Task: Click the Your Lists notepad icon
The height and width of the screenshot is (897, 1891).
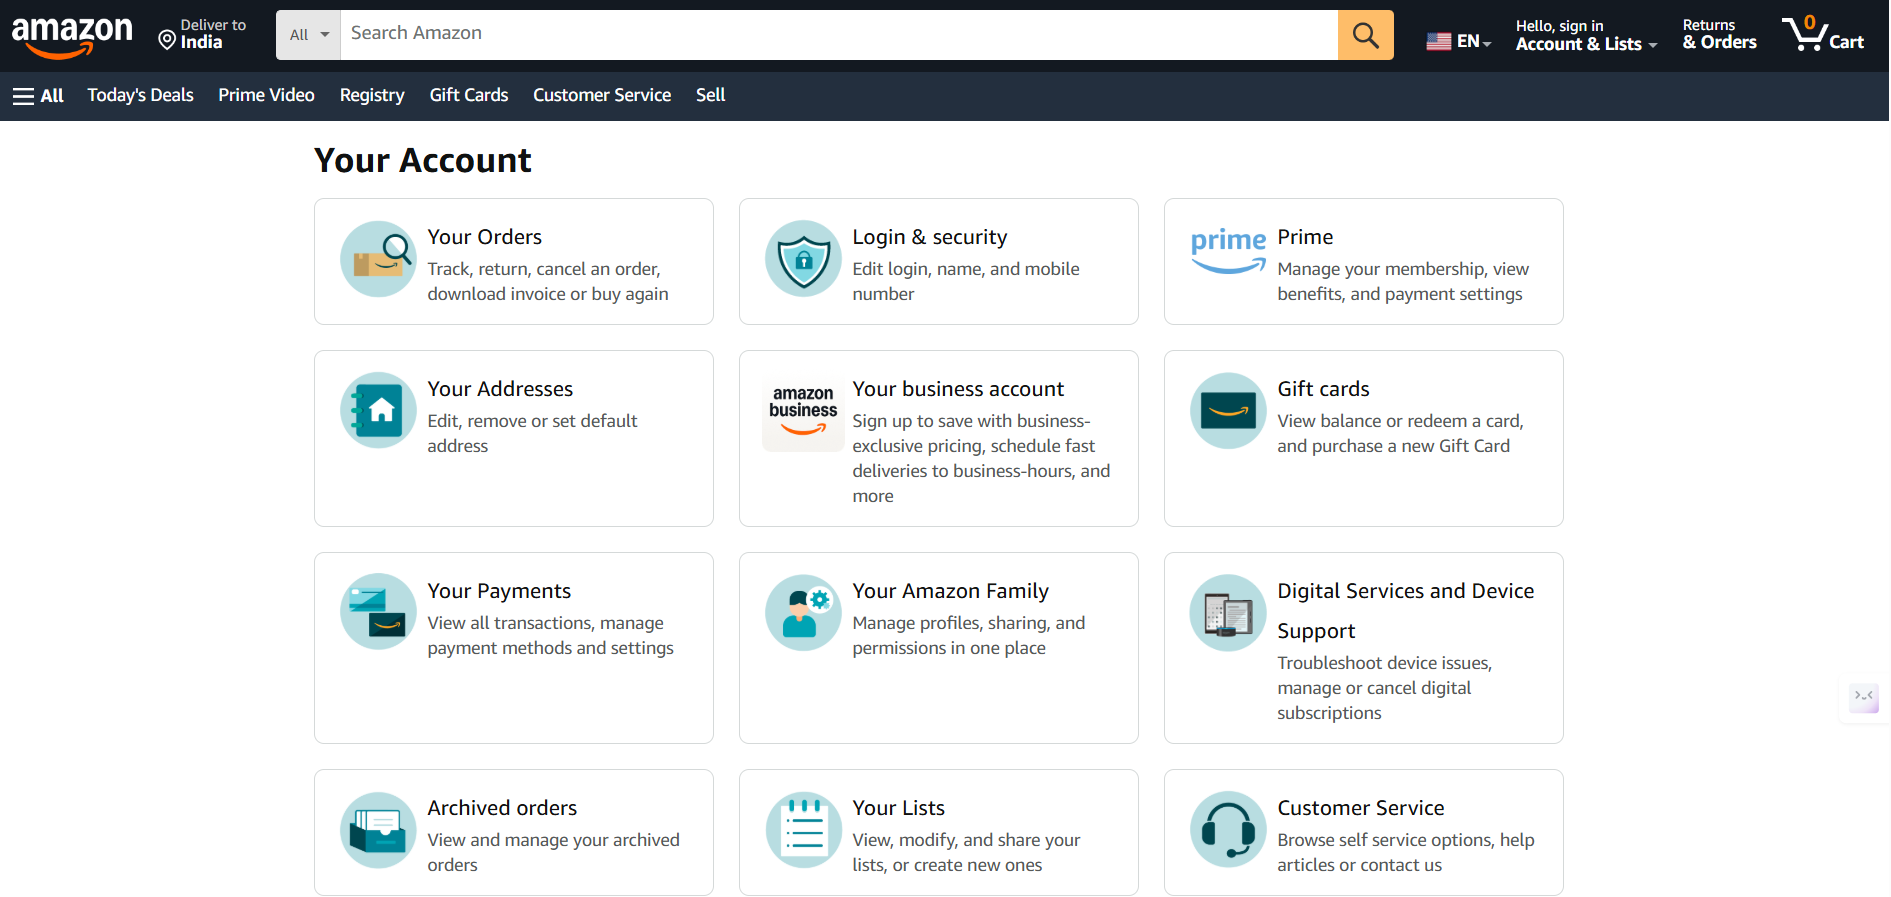Action: pos(803,830)
